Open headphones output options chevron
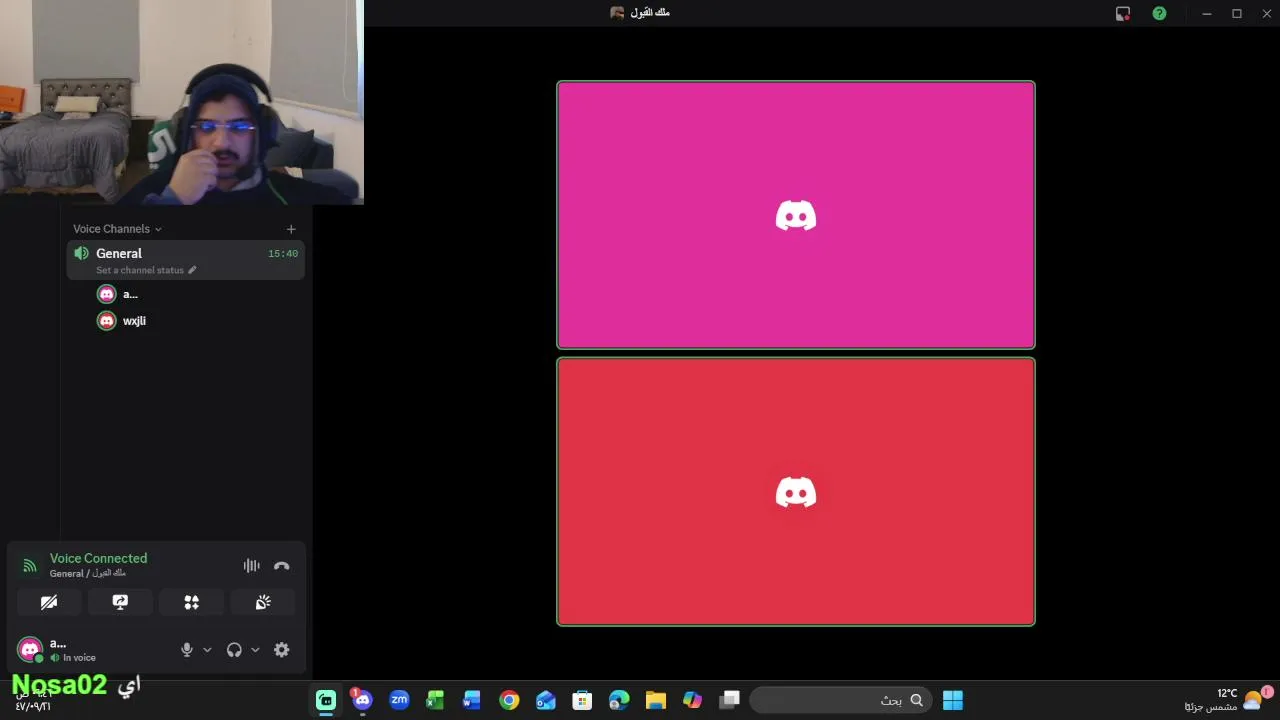The height and width of the screenshot is (720, 1280). (x=255, y=650)
